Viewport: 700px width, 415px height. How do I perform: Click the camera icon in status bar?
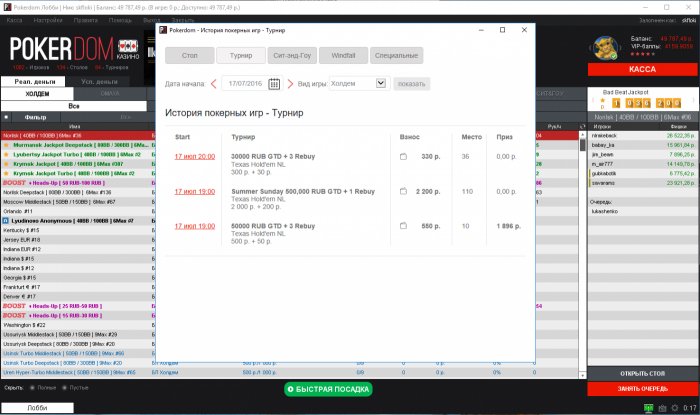tap(662, 408)
